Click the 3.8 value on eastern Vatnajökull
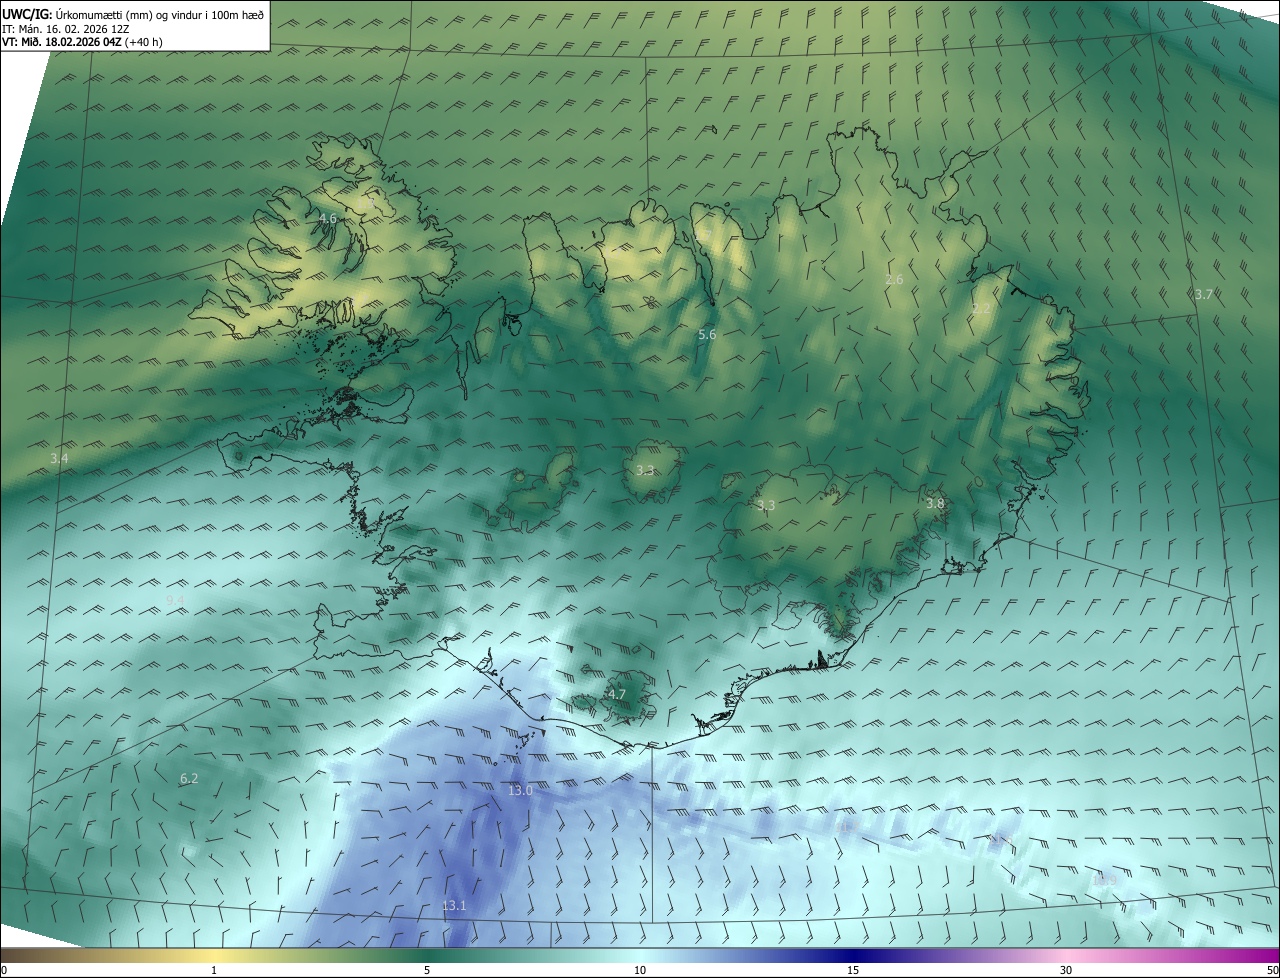Image resolution: width=1280 pixels, height=978 pixels. pyautogui.click(x=935, y=504)
